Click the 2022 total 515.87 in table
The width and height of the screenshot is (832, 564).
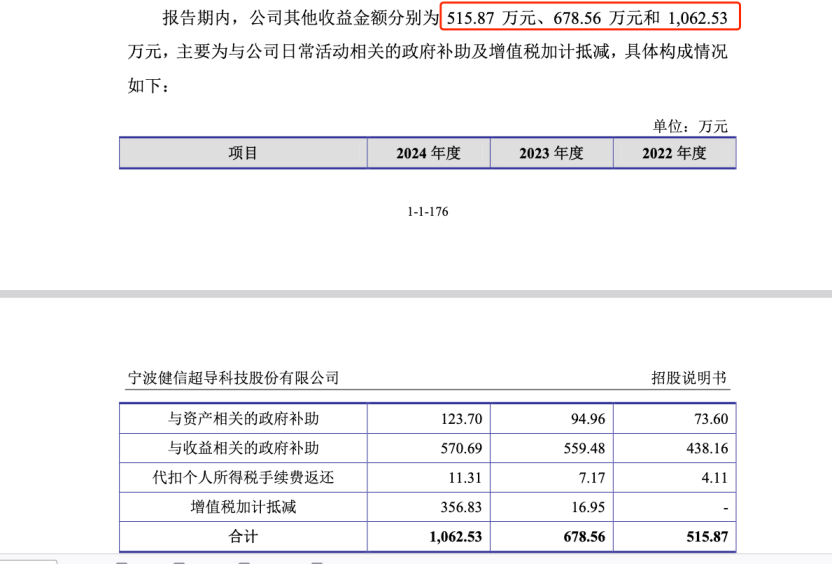tap(707, 537)
